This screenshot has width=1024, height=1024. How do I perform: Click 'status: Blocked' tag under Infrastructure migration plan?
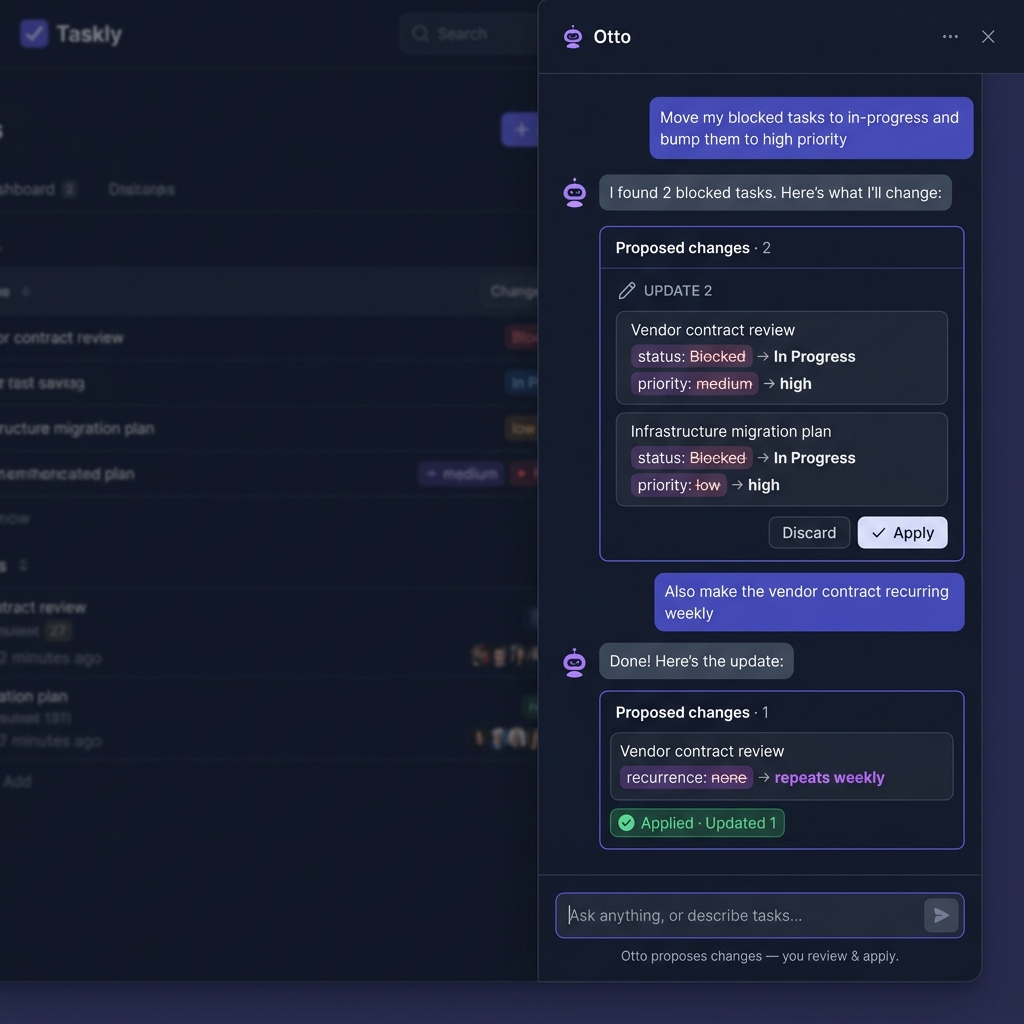[x=691, y=457]
